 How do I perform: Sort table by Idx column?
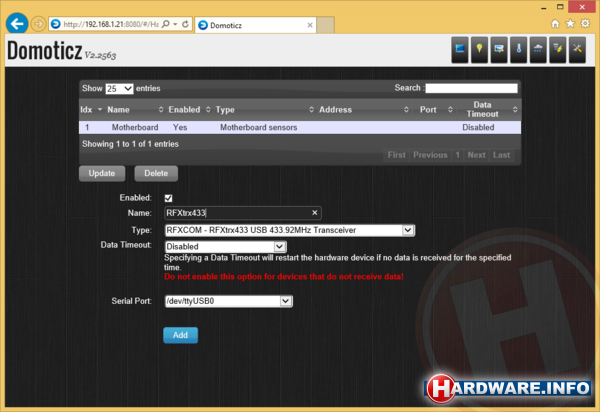(91, 110)
